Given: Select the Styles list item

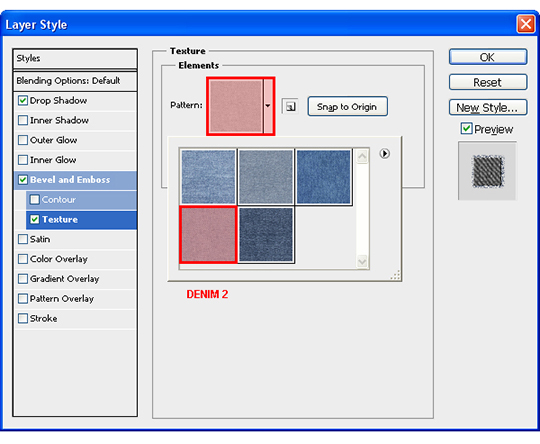Looking at the screenshot, I should [x=75, y=58].
